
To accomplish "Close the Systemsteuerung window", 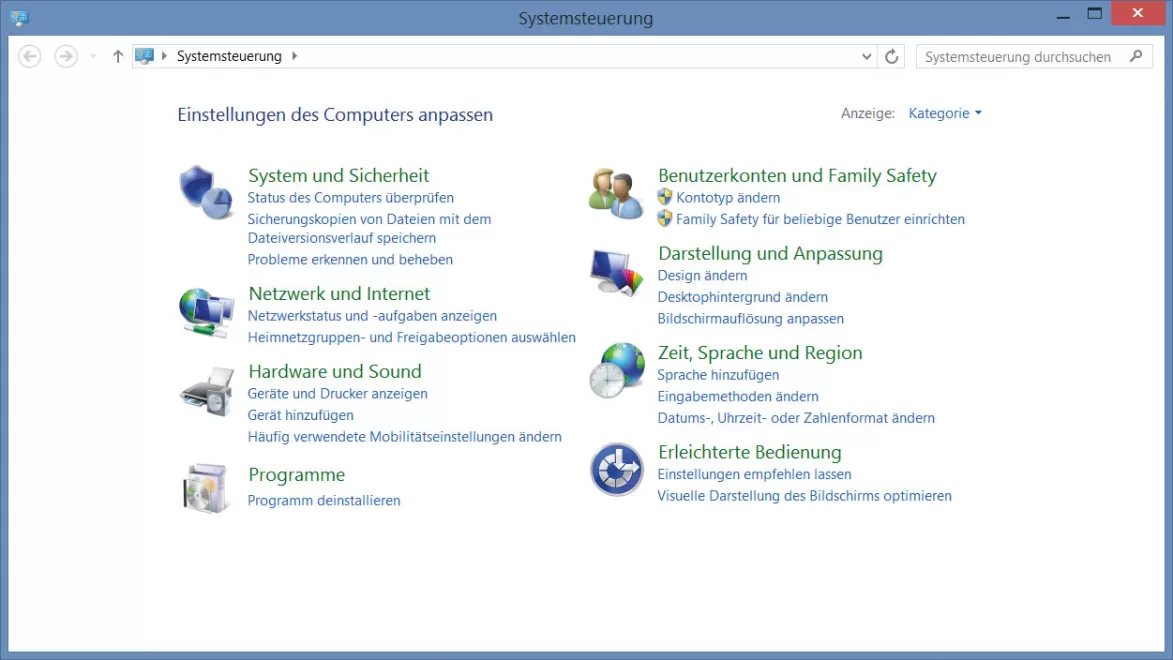I will pyautogui.click(x=1138, y=13).
